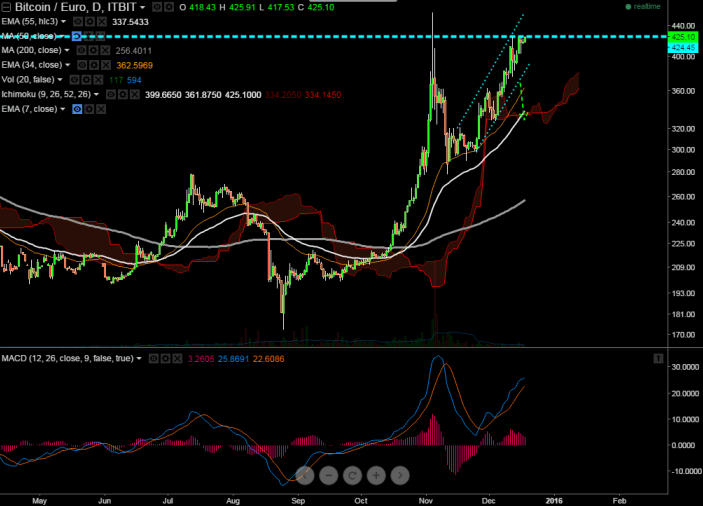Image resolution: width=703 pixels, height=506 pixels.
Task: Click the EMA (55, hlc3) label
Action: (30, 22)
